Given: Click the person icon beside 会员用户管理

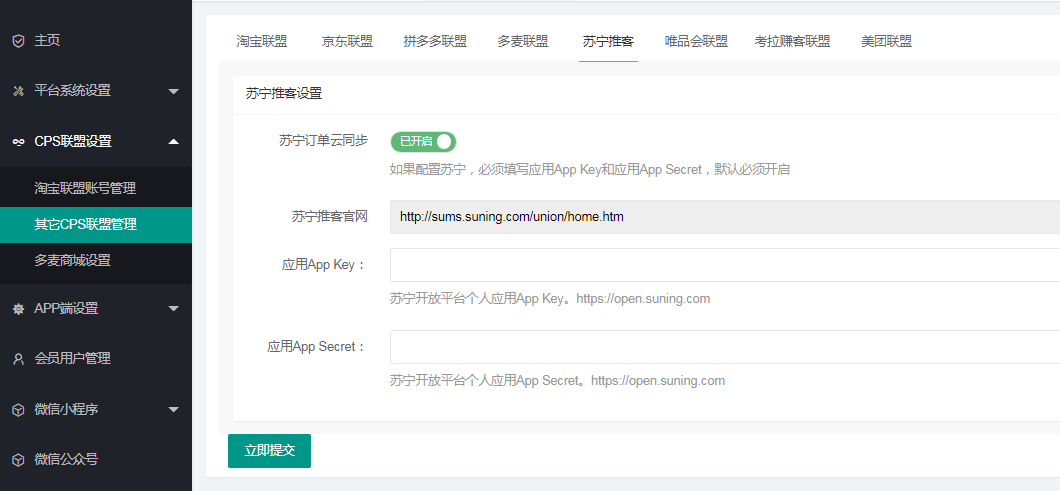Looking at the screenshot, I should (18, 359).
